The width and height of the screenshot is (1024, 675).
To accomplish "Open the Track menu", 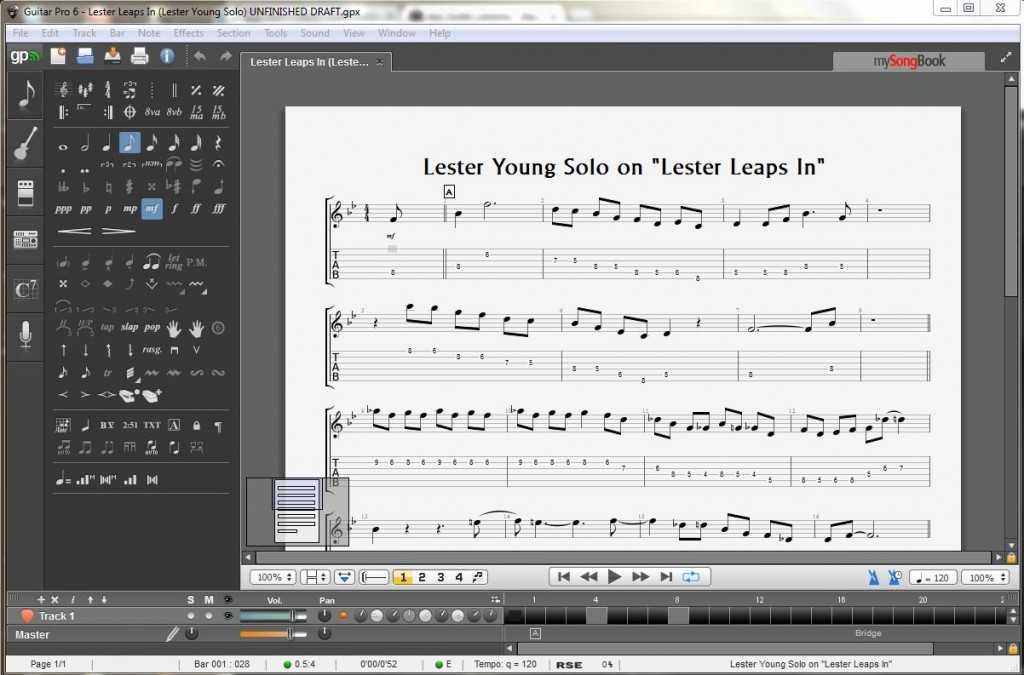I will point(84,33).
